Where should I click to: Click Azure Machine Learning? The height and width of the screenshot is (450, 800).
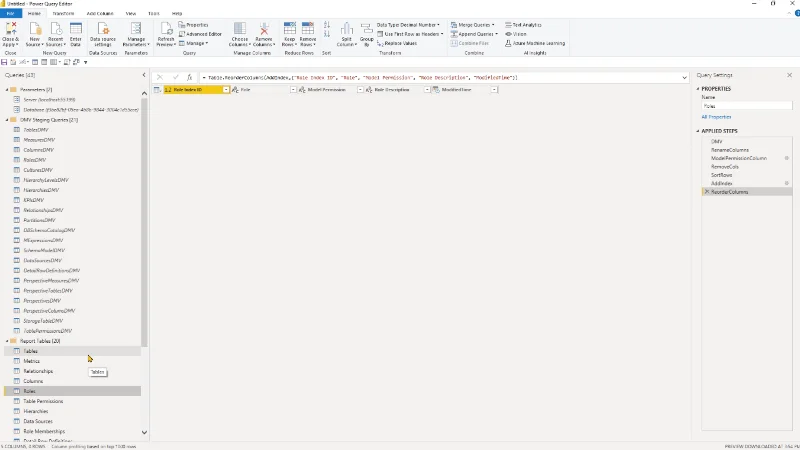coord(535,43)
